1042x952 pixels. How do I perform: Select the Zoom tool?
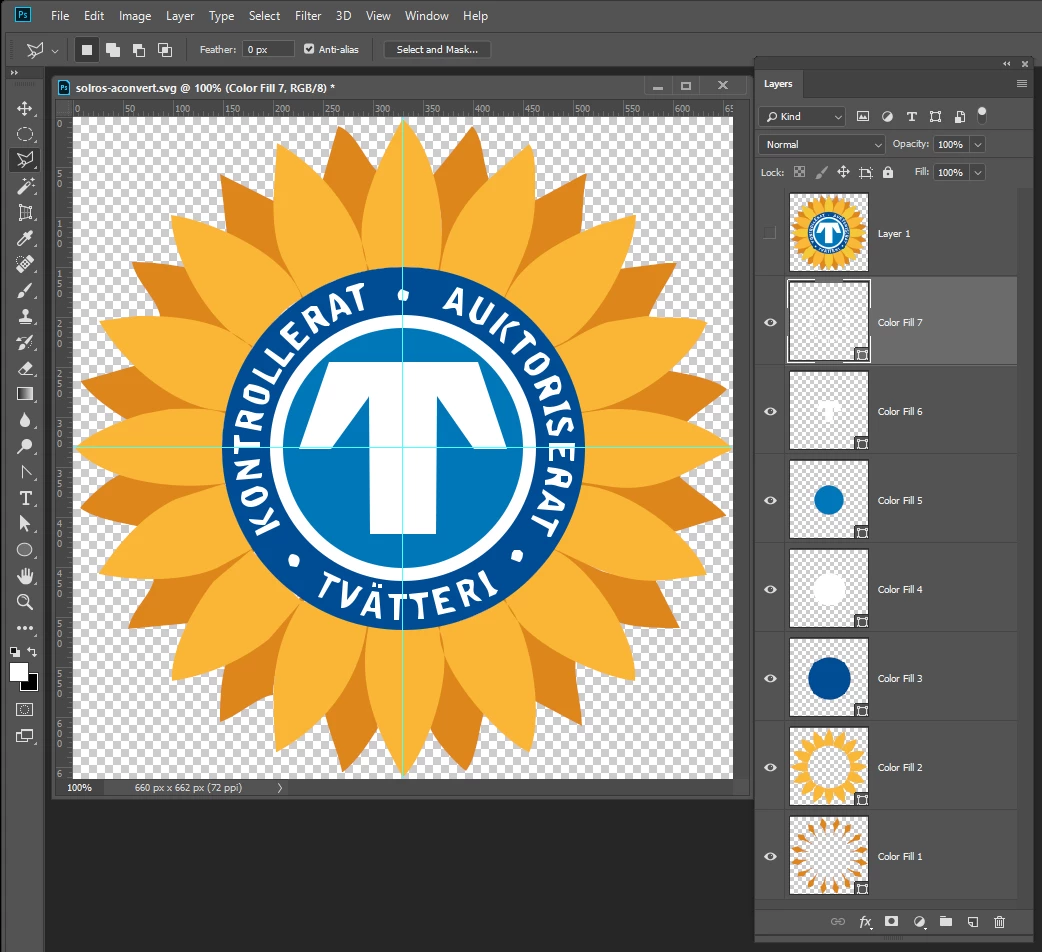25,602
